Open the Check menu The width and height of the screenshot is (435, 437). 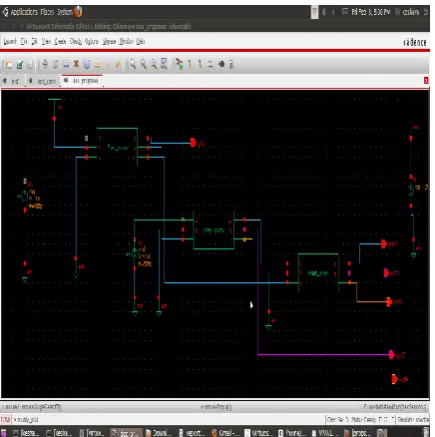pyautogui.click(x=75, y=41)
